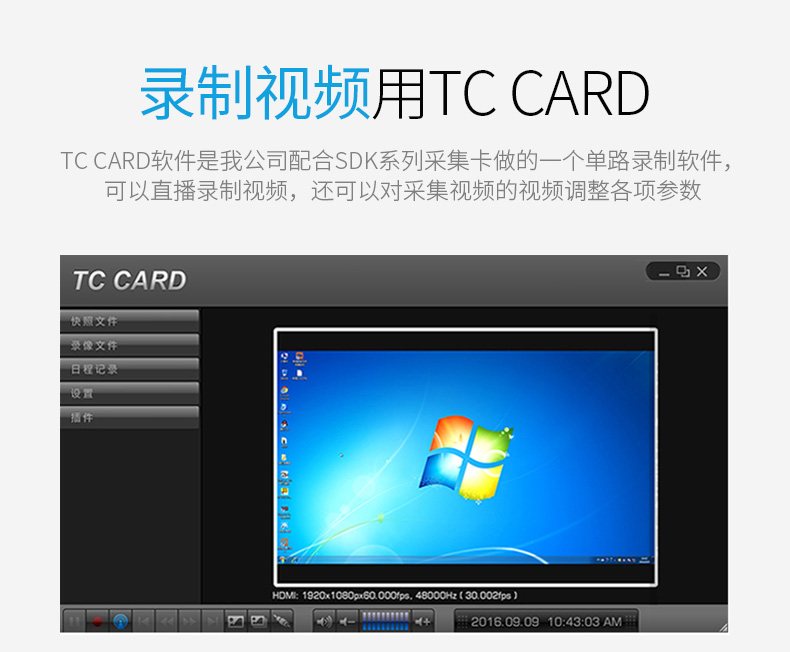Take a snapshot with the first picture icon

pyautogui.click(x=235, y=621)
